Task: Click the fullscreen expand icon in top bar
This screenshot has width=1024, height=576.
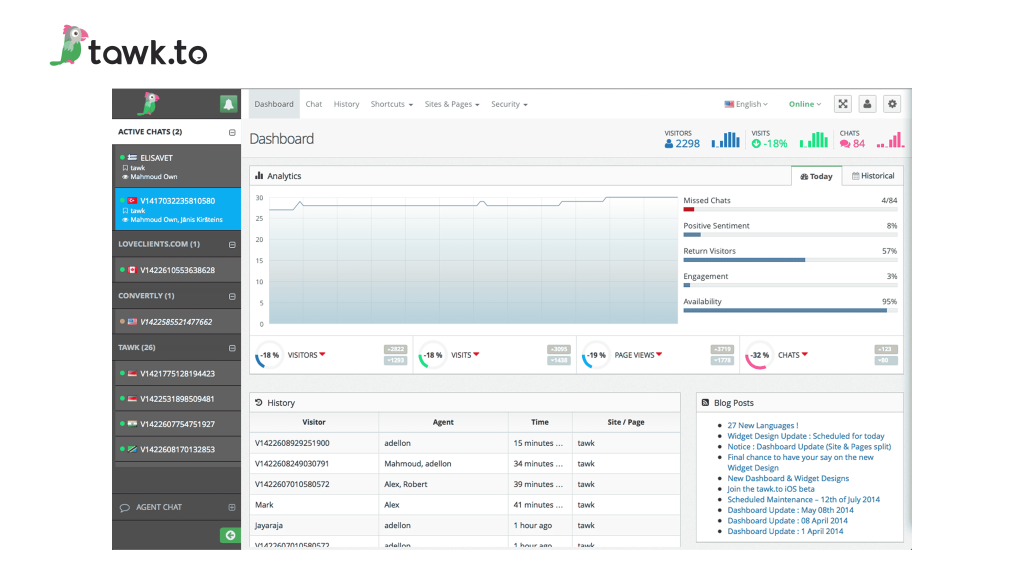Action: (x=842, y=104)
